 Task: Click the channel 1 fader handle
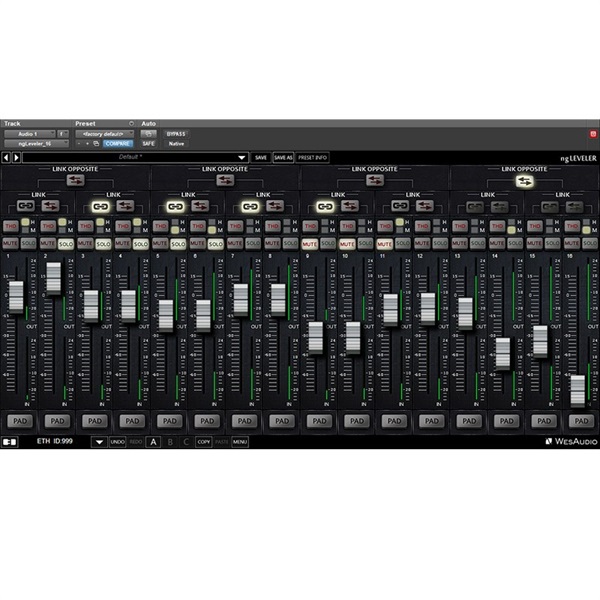click(x=16, y=295)
